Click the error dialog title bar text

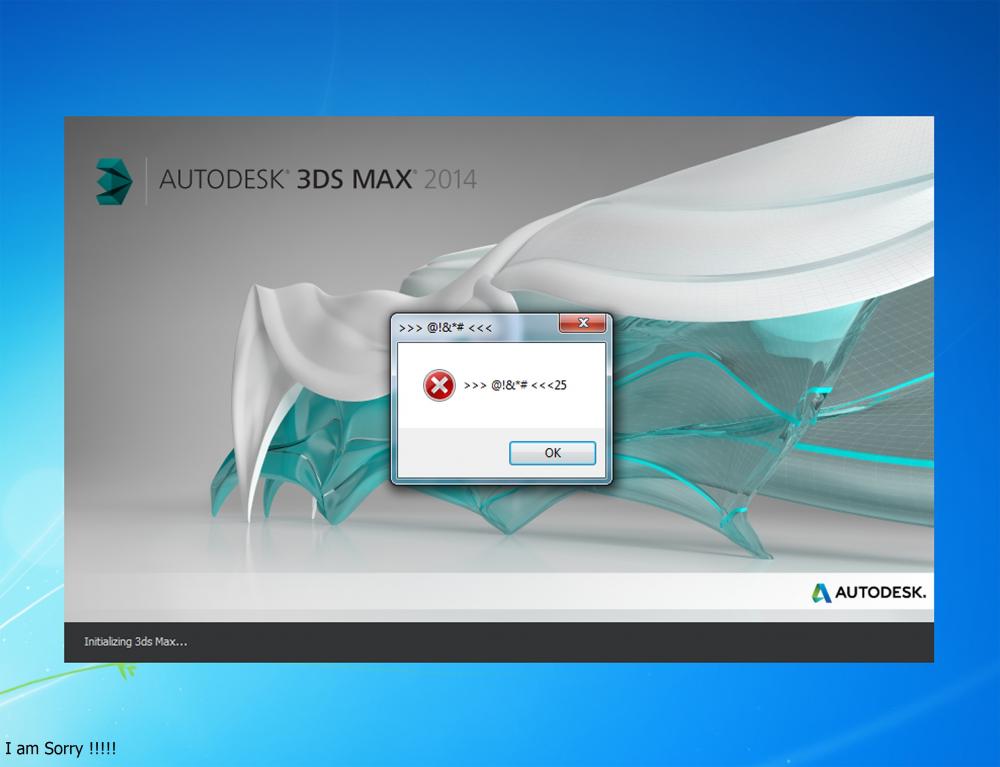coord(445,328)
